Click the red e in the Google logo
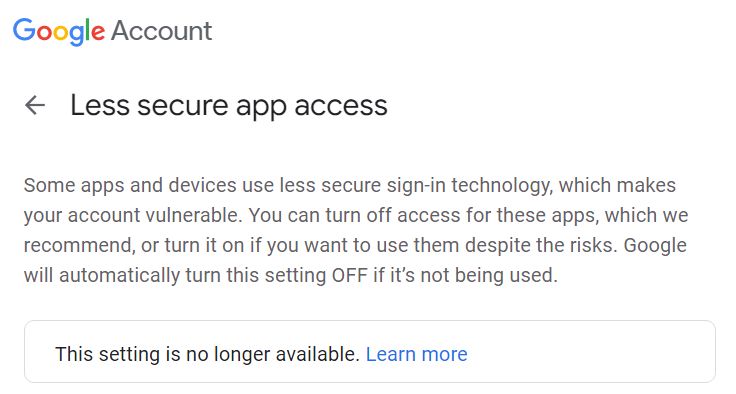736x394 pixels. click(97, 33)
